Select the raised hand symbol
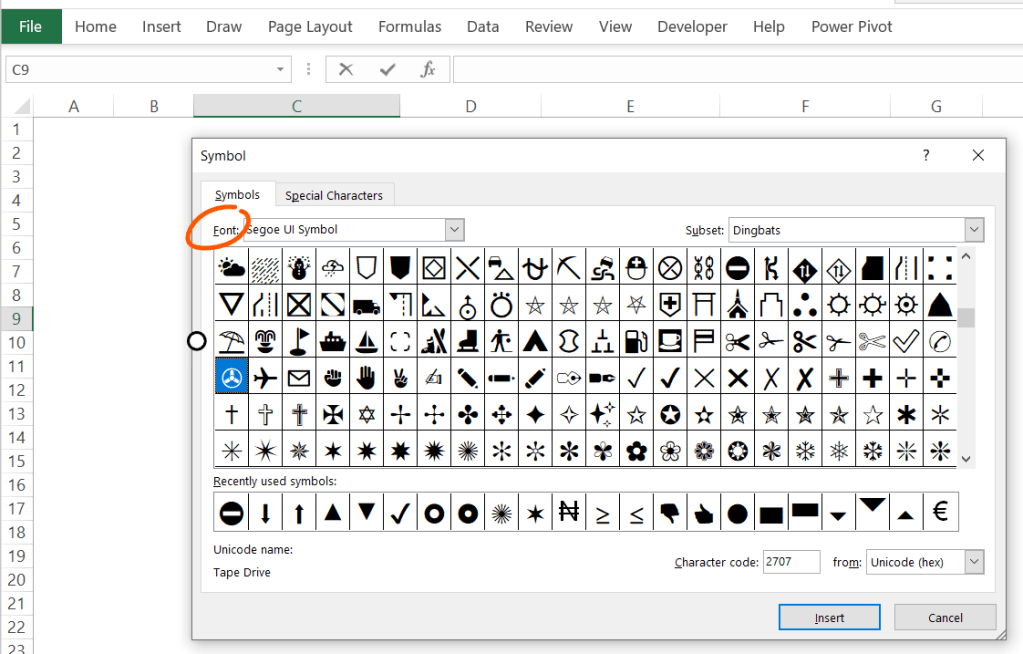The width and height of the screenshot is (1023, 654). click(366, 378)
